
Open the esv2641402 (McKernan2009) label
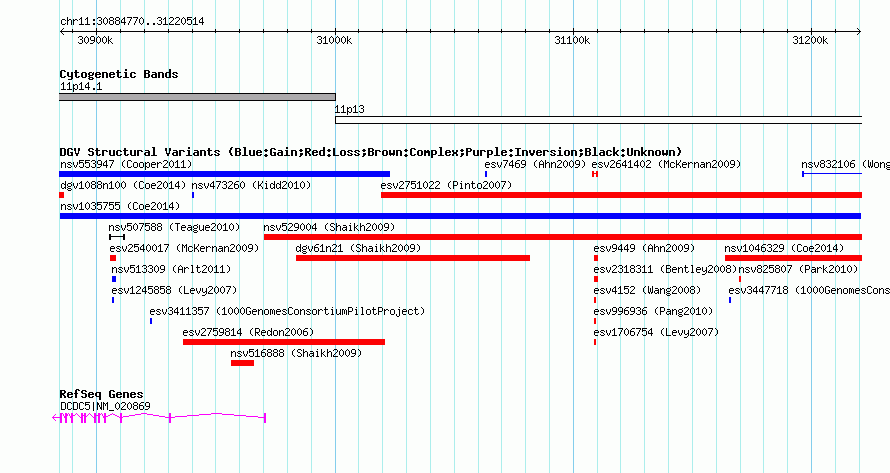(x=666, y=164)
